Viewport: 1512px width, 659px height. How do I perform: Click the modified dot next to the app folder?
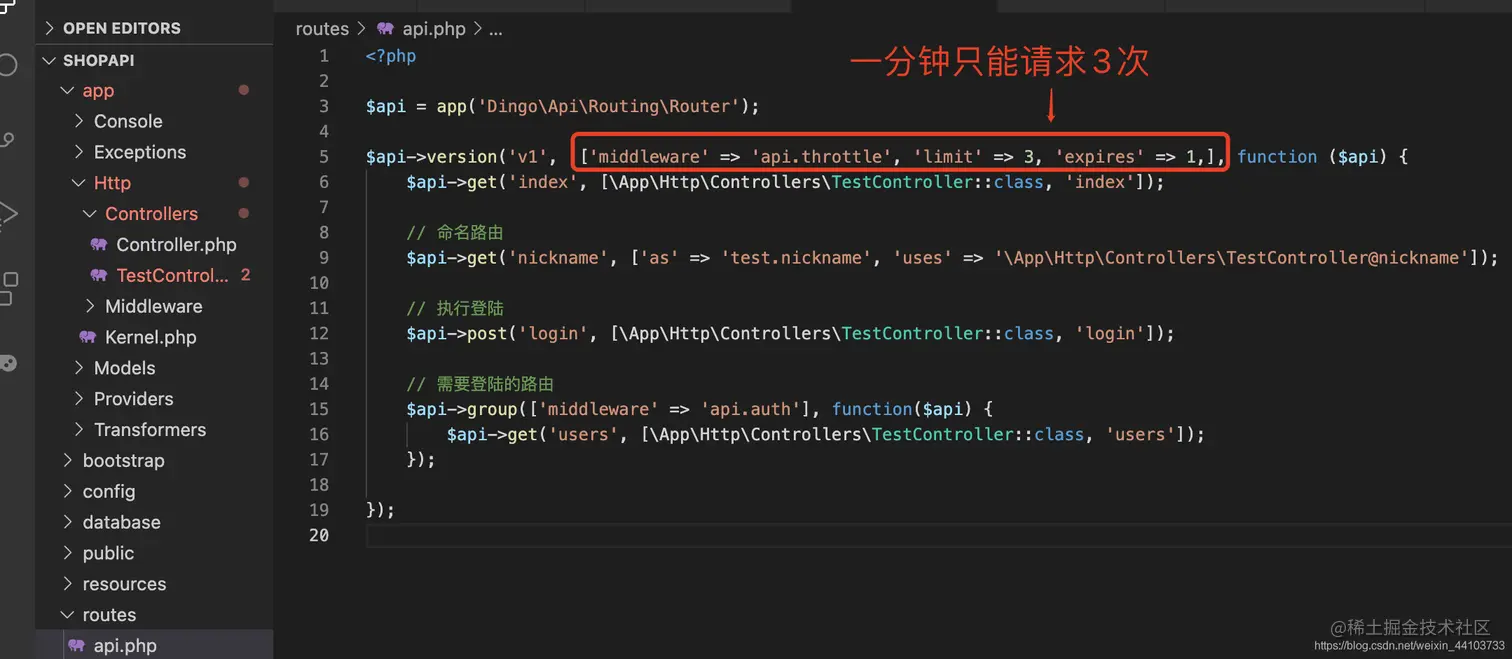(243, 90)
